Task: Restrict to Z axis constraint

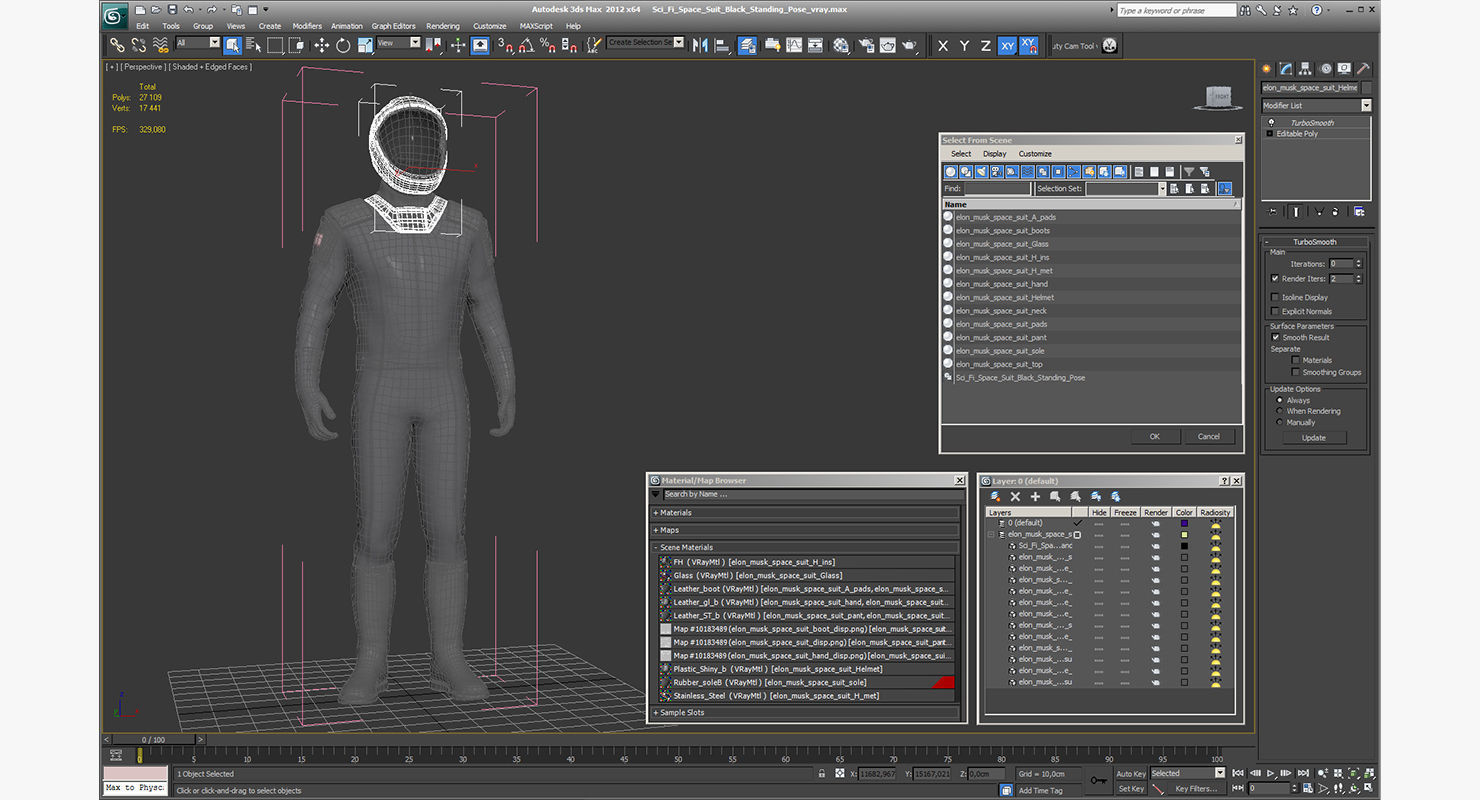Action: click(x=985, y=46)
